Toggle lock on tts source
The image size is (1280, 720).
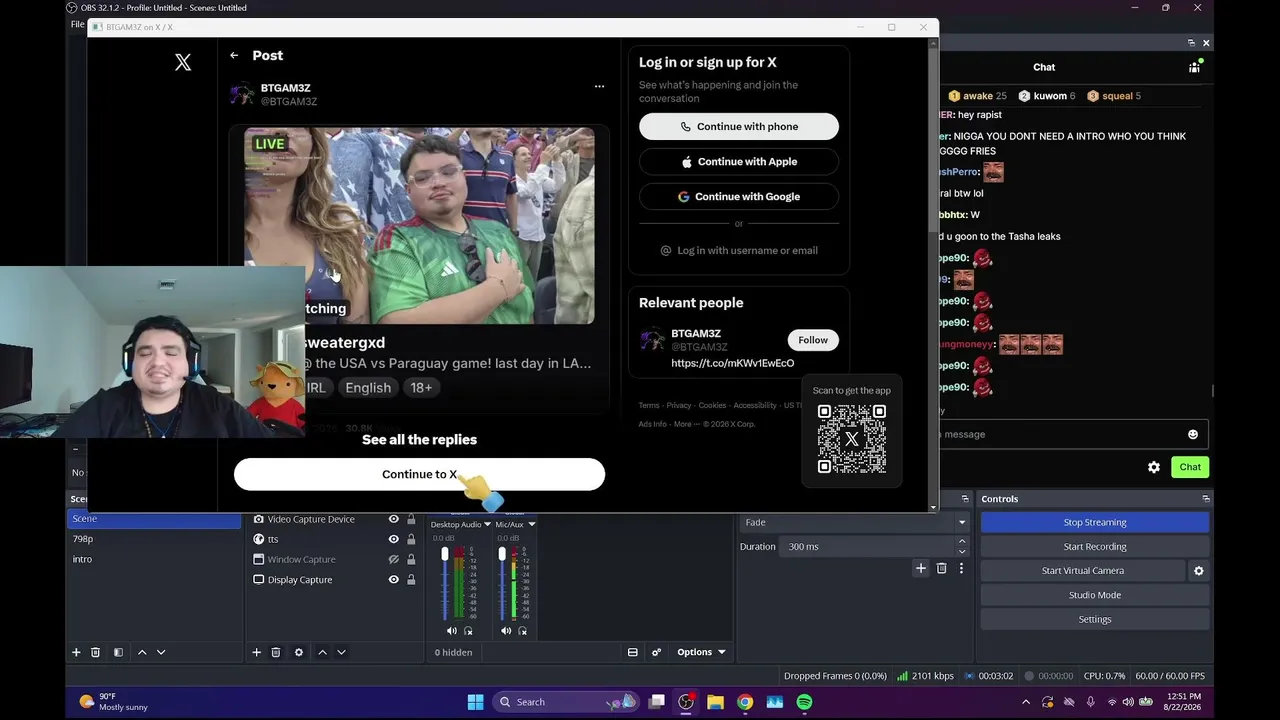(x=411, y=539)
